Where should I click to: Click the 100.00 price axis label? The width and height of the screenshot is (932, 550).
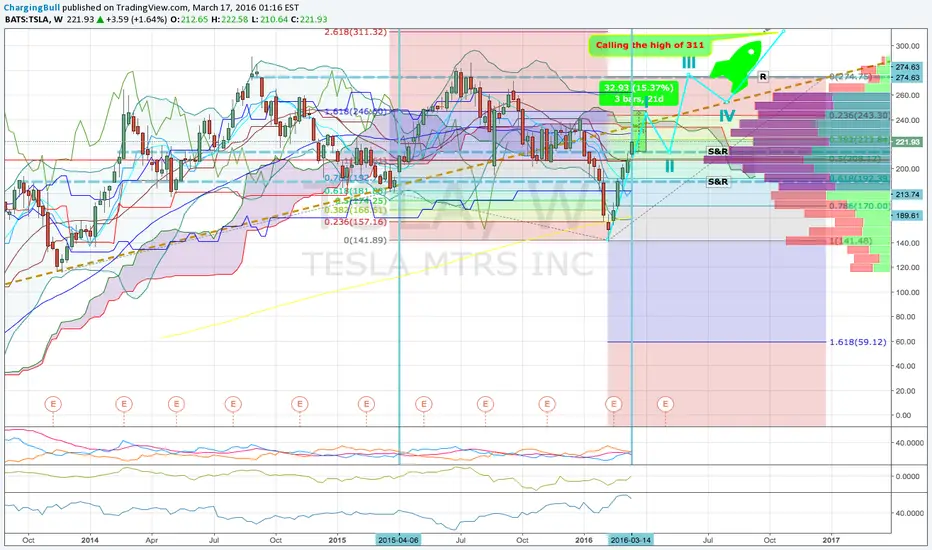907,292
